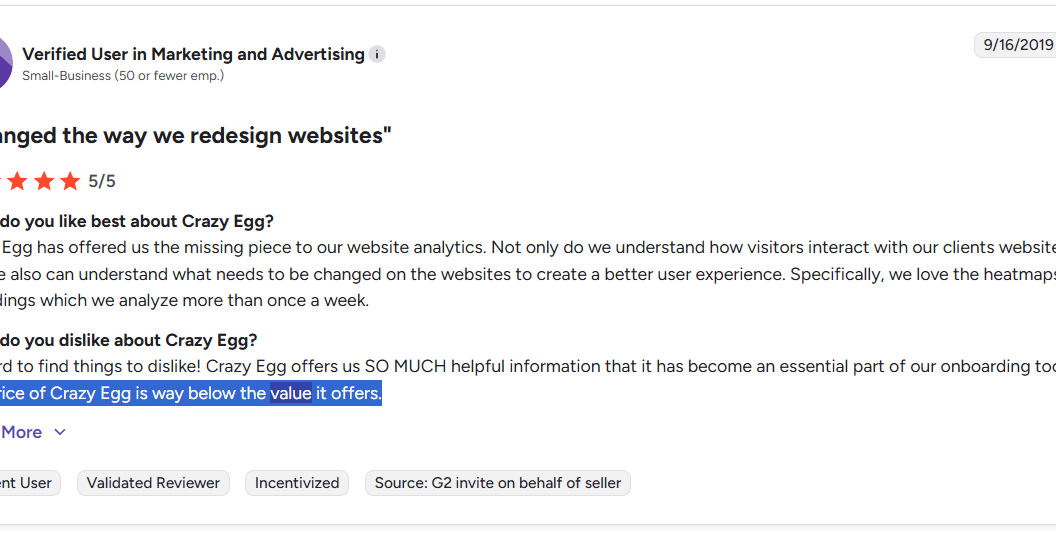The image size is (1056, 533).
Task: Click the Small-Business company size label
Action: pos(123,76)
